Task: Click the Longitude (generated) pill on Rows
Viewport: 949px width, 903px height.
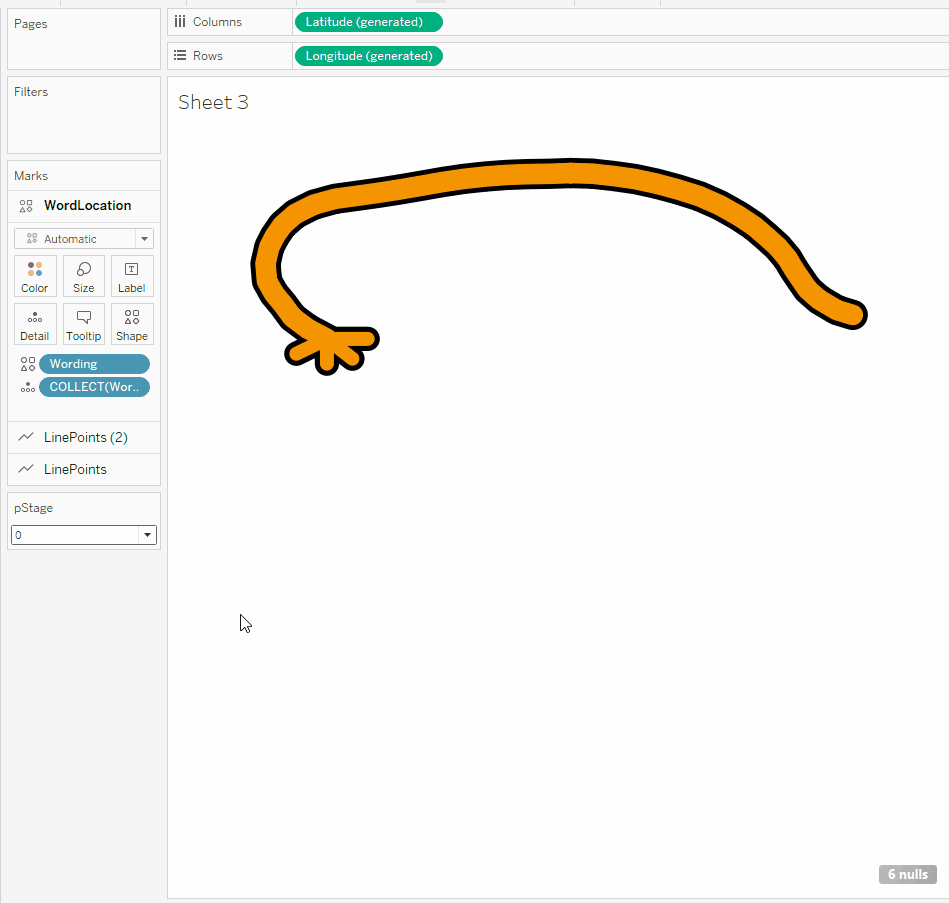Action: (x=368, y=56)
